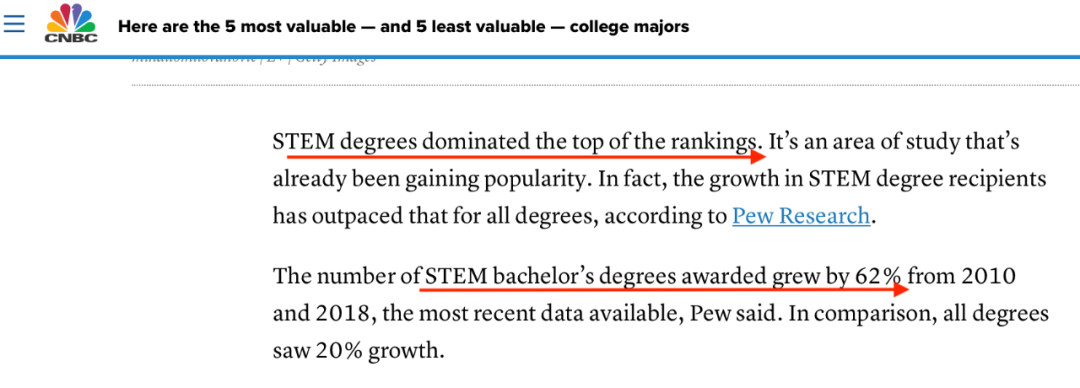Click the blue divider line below header
The image size is (1080, 388).
[x=540, y=56]
